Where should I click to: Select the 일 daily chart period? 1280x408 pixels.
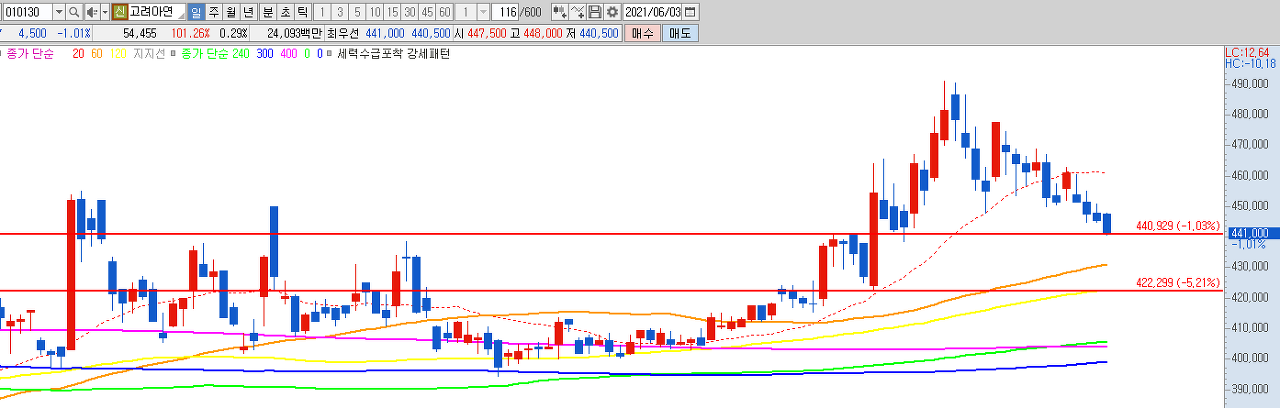196,12
